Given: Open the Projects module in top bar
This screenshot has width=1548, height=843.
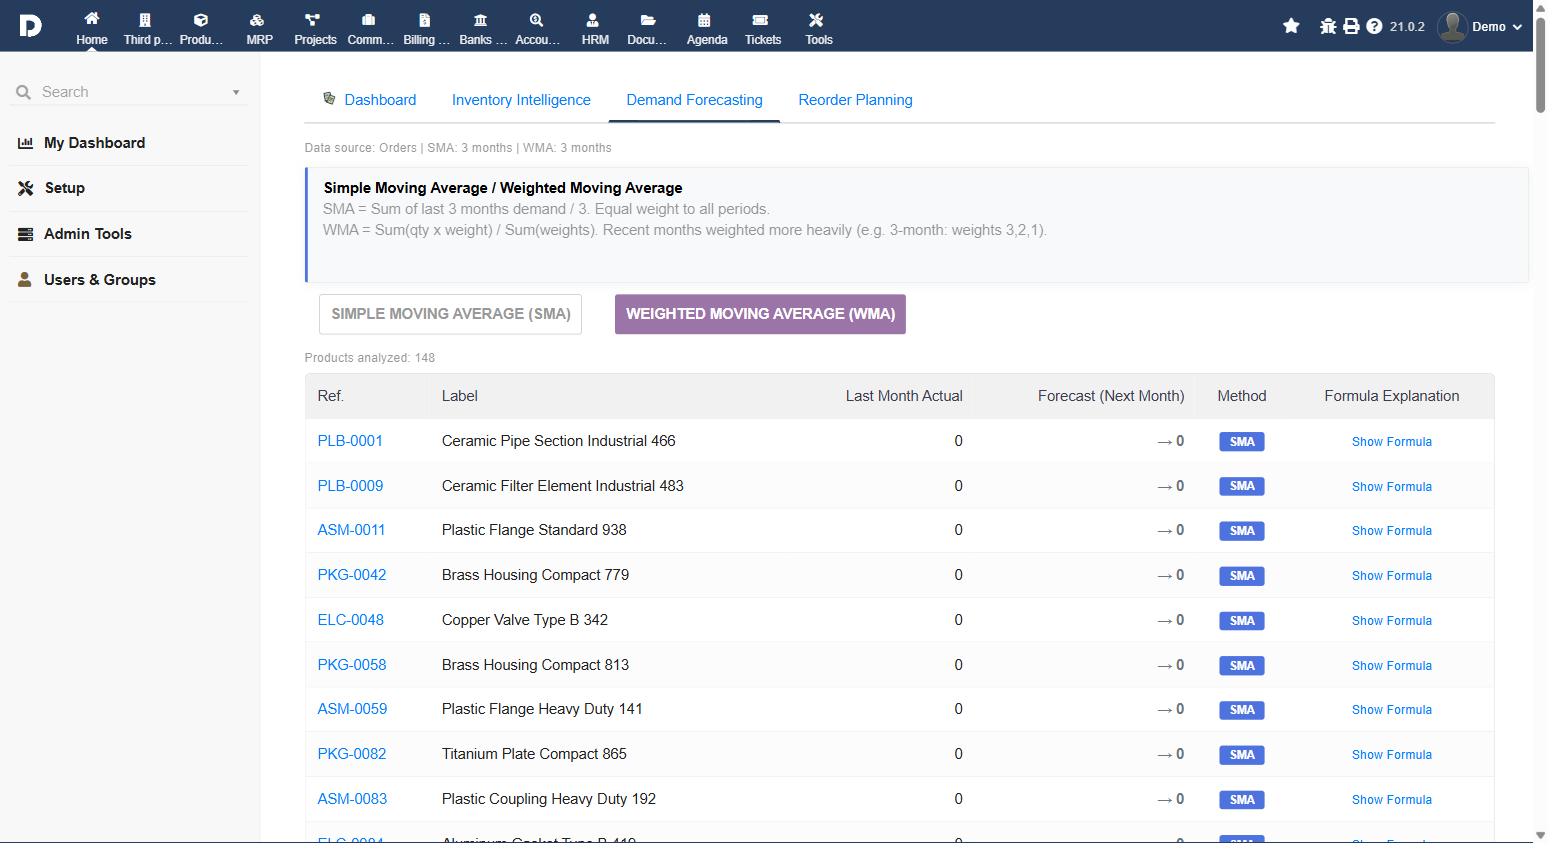Looking at the screenshot, I should coord(315,28).
